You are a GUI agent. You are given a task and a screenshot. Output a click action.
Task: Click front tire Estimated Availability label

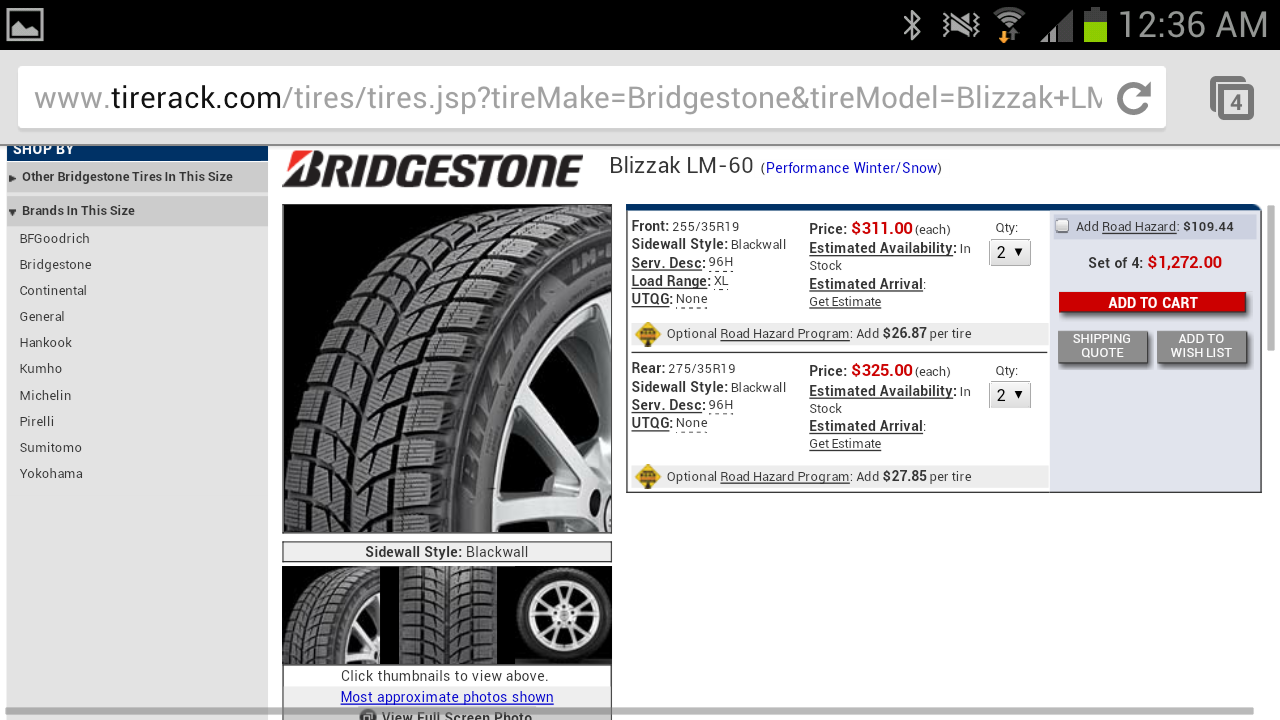coord(883,248)
